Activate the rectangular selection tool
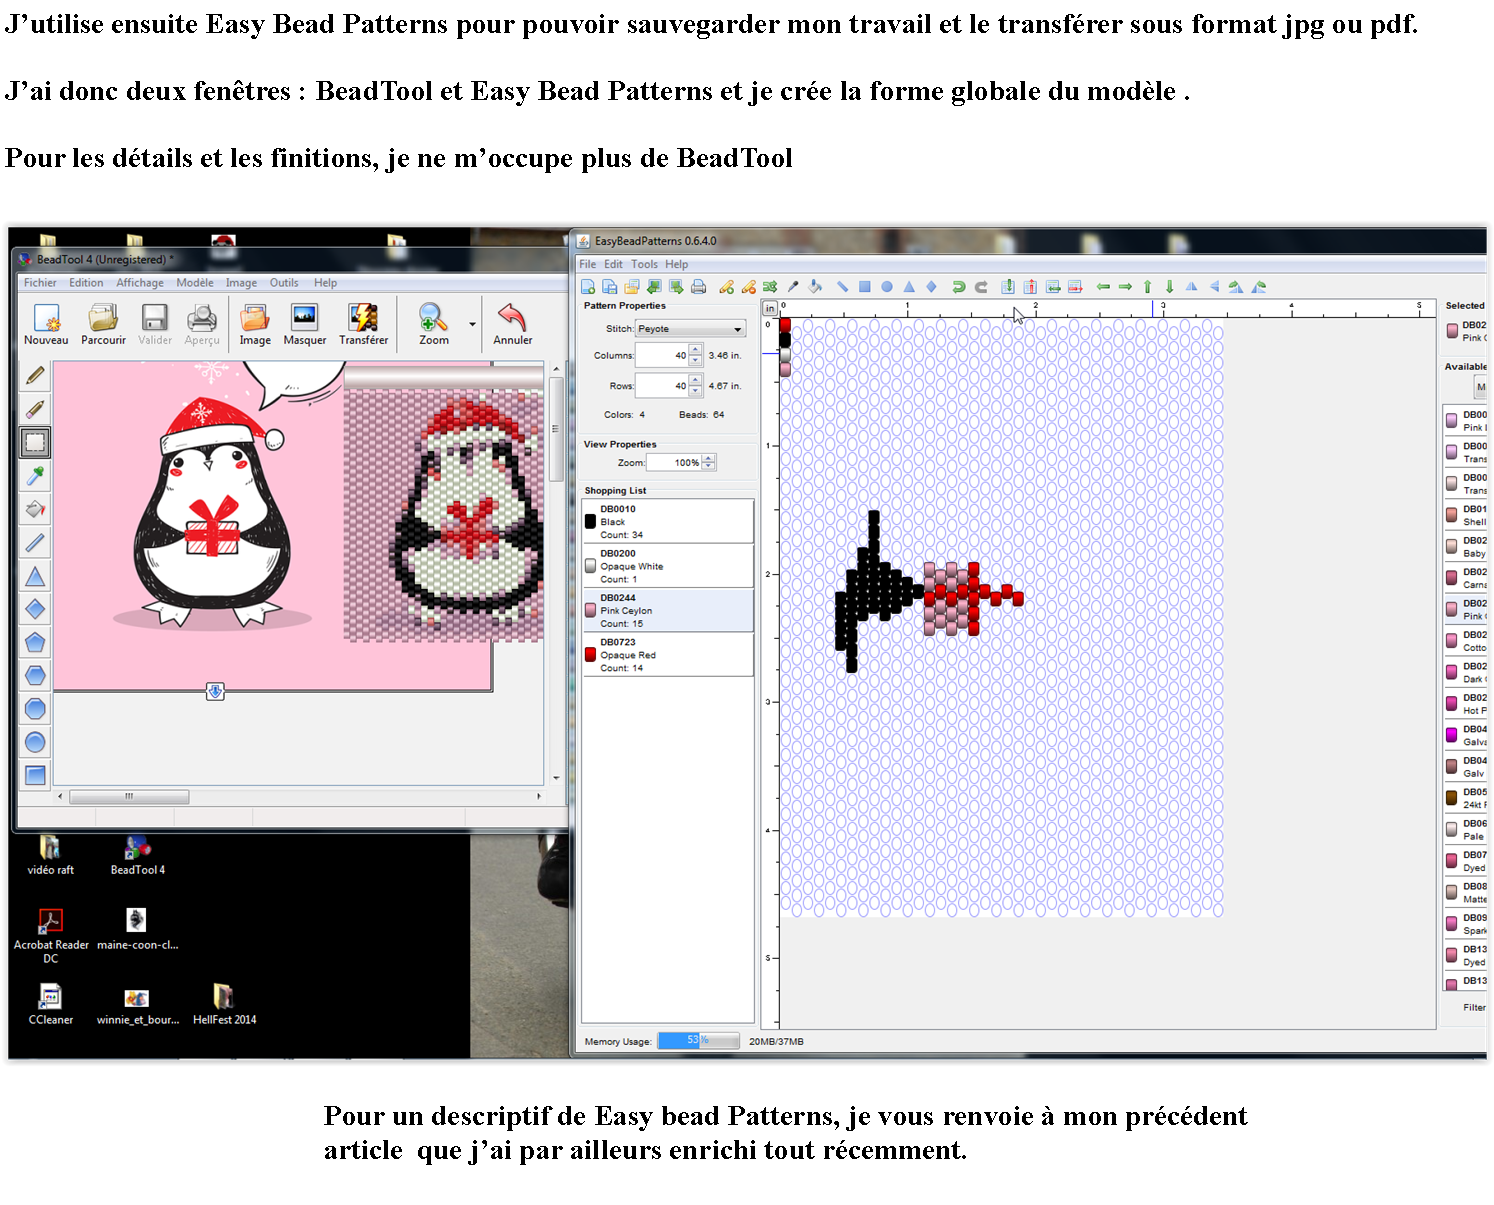This screenshot has height=1205, width=1494. pyautogui.click(x=35, y=442)
